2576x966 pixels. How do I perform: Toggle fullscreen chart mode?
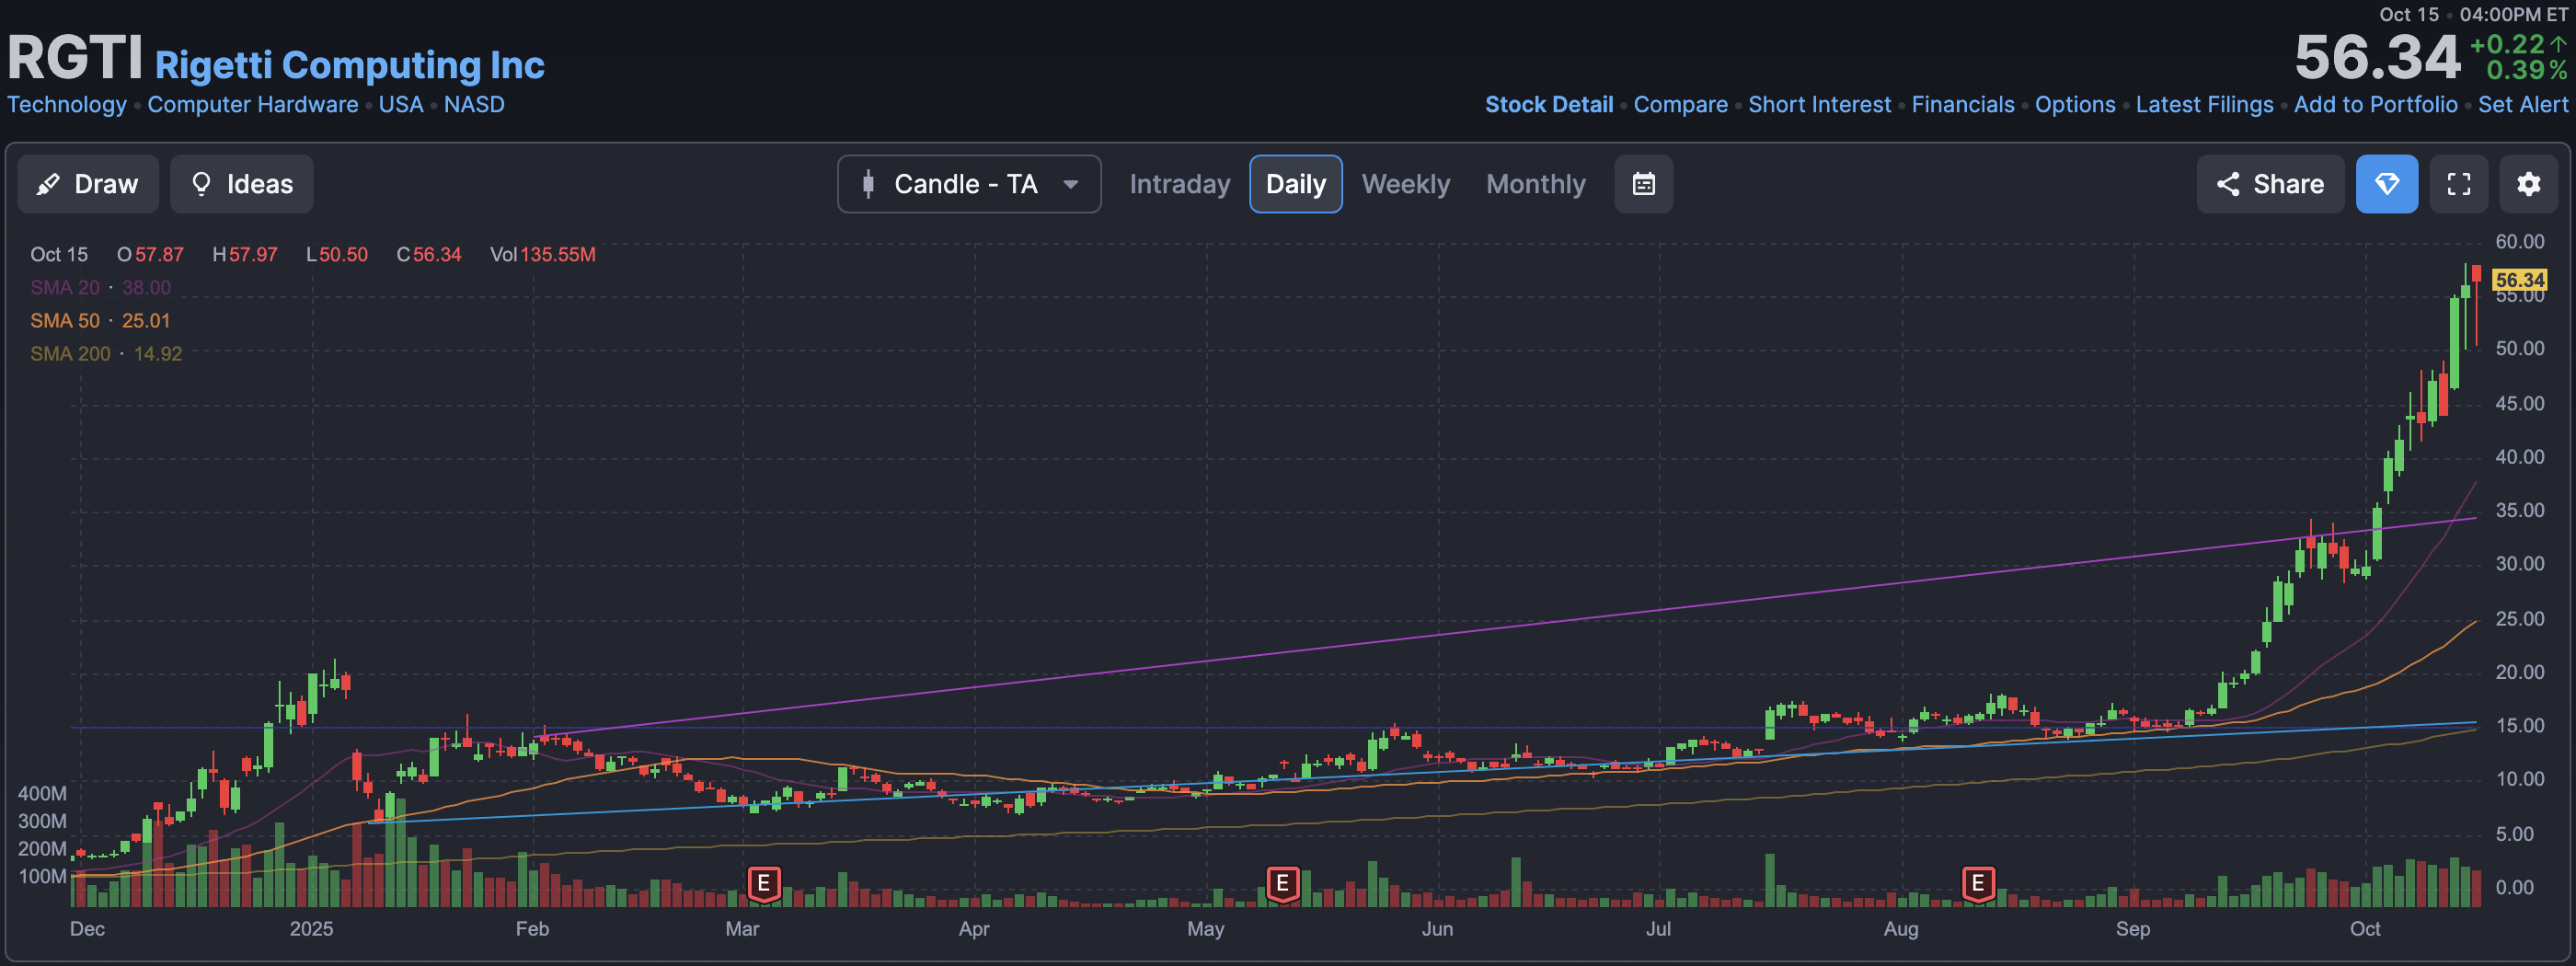click(x=2458, y=184)
